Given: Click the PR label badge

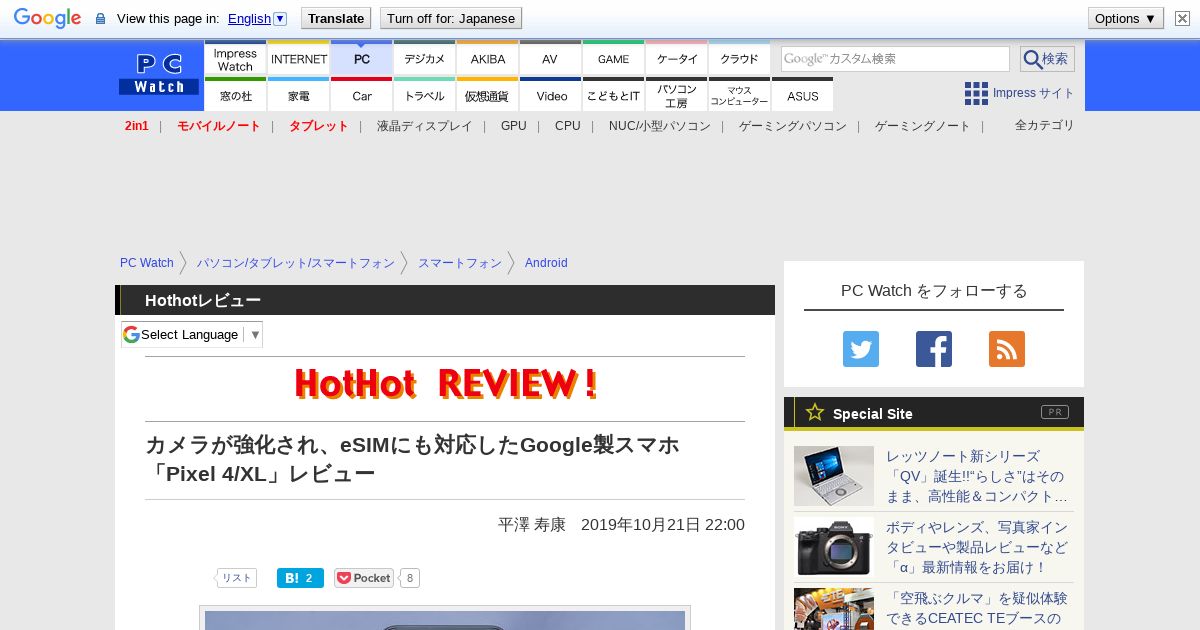Looking at the screenshot, I should pos(1055,412).
